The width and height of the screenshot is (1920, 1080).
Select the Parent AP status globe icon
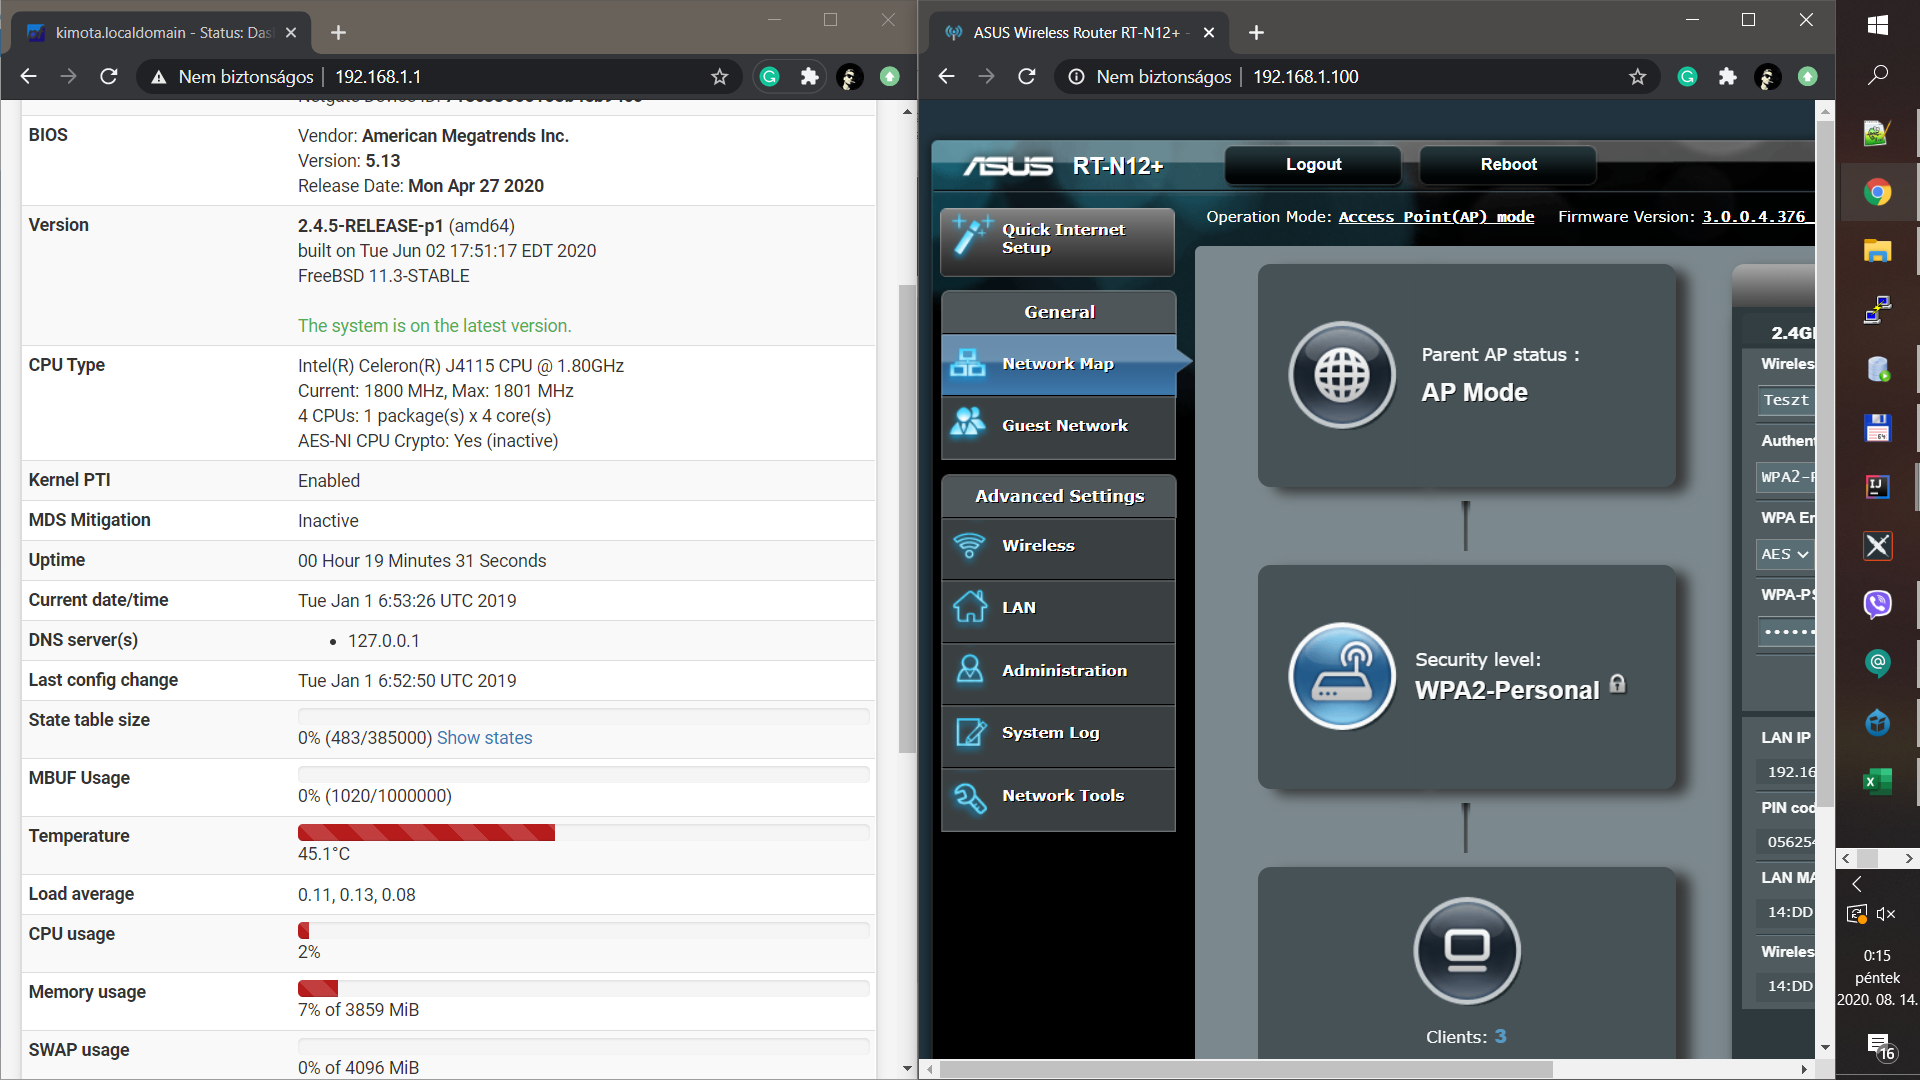pos(1342,375)
